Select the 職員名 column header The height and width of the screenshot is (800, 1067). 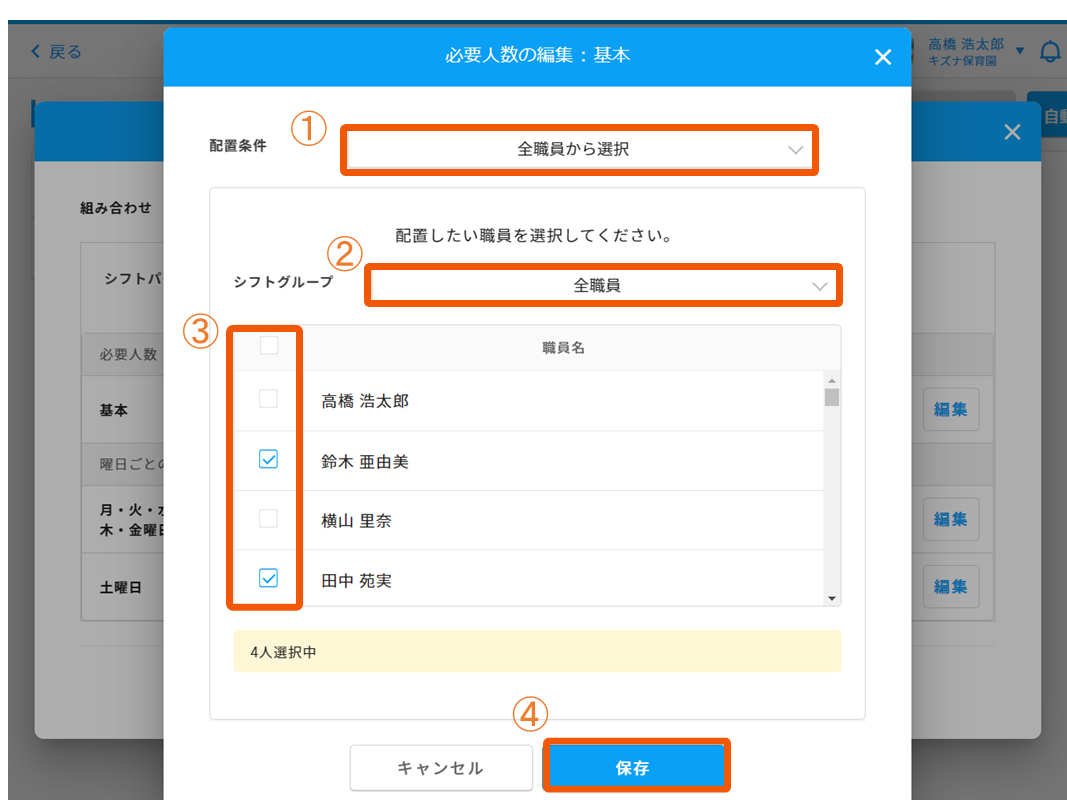tap(563, 347)
